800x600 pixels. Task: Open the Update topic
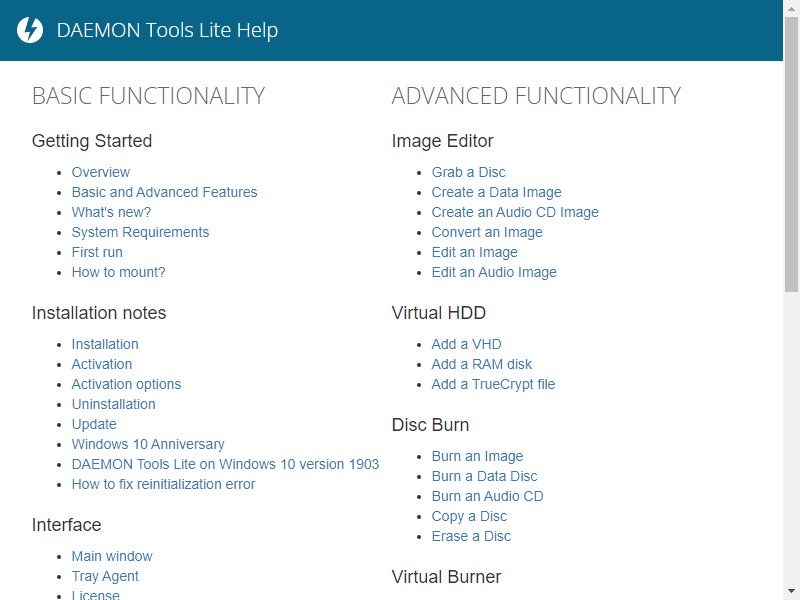[94, 424]
